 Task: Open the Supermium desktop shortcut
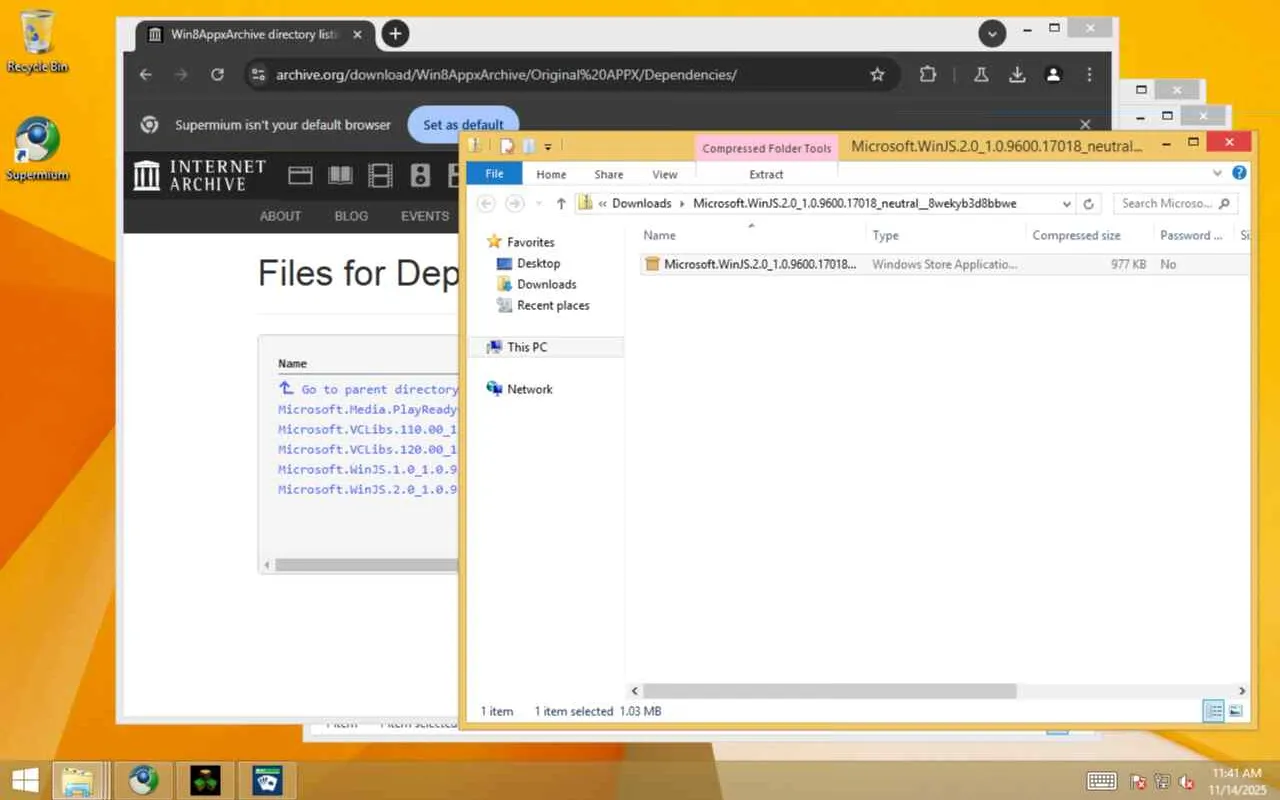pos(38,150)
